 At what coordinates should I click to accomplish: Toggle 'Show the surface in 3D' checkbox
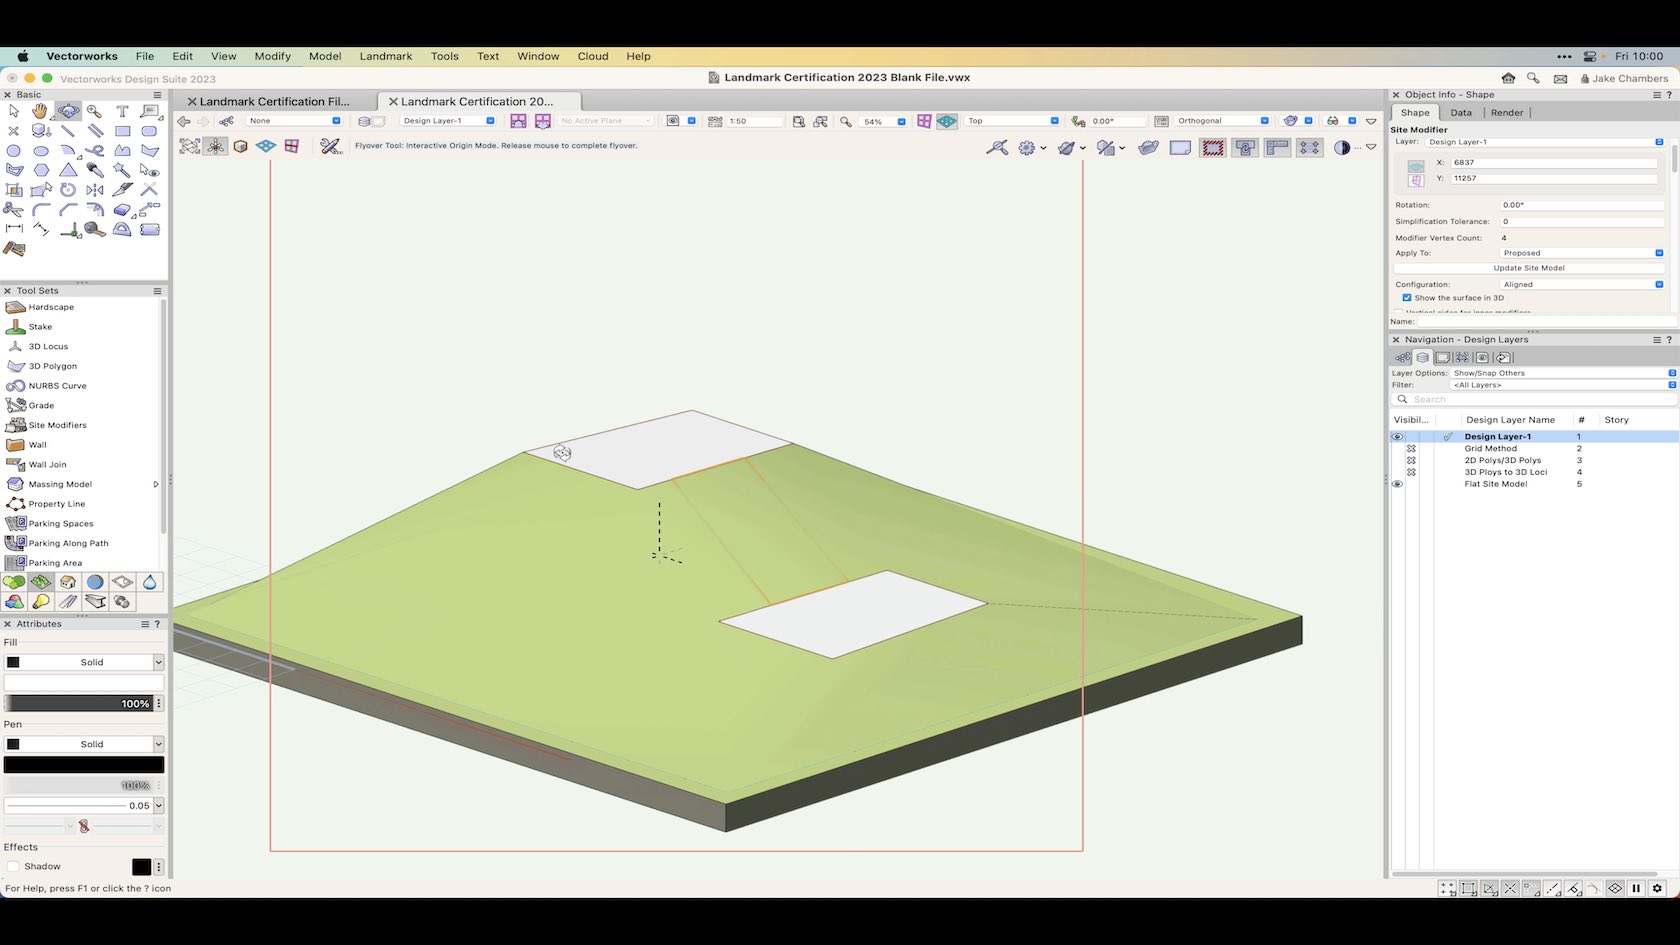(1407, 298)
